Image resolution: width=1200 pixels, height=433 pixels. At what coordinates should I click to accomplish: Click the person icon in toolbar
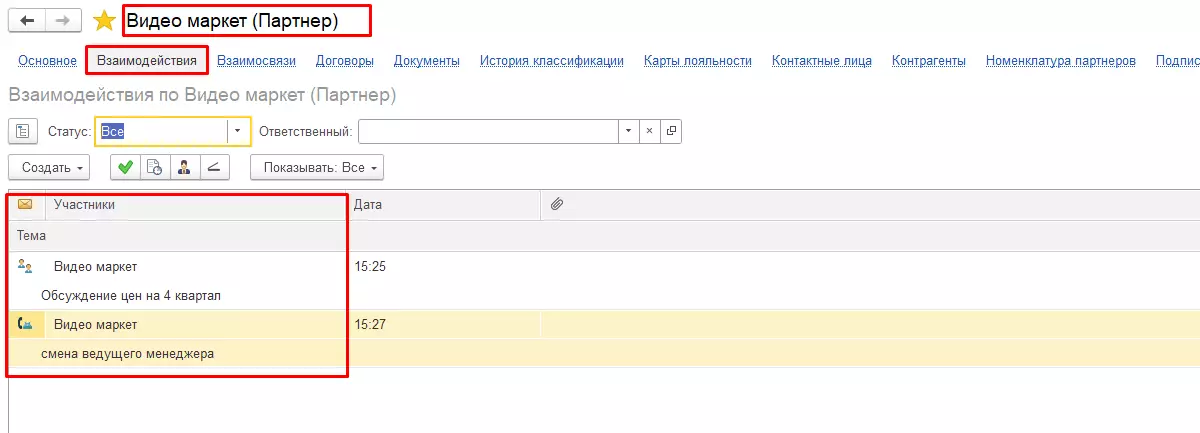pos(184,168)
